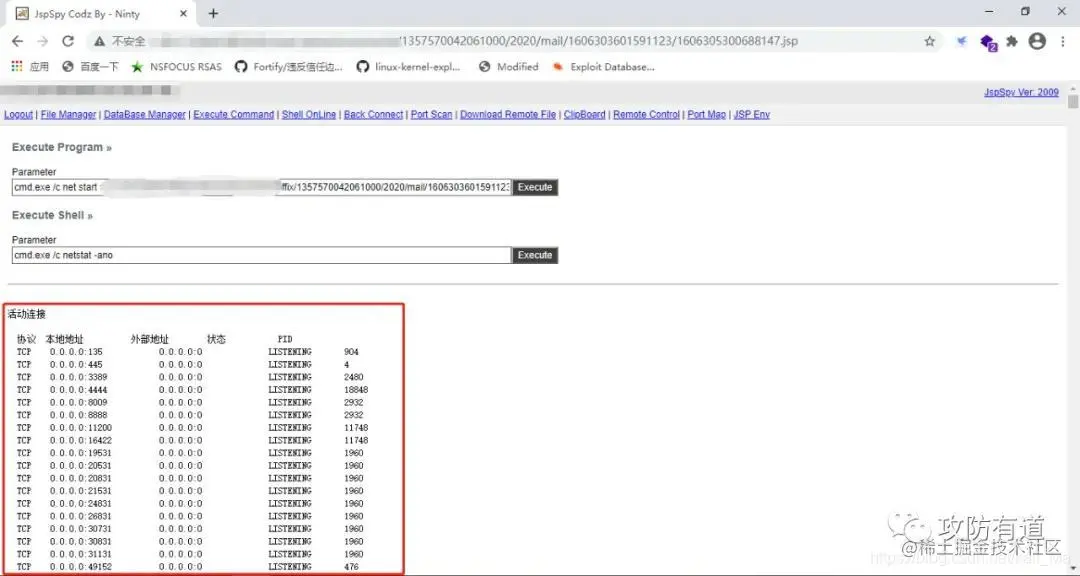Open the linux-kernel-expl... bookmark
The width and height of the screenshot is (1080, 576).
[x=408, y=67]
